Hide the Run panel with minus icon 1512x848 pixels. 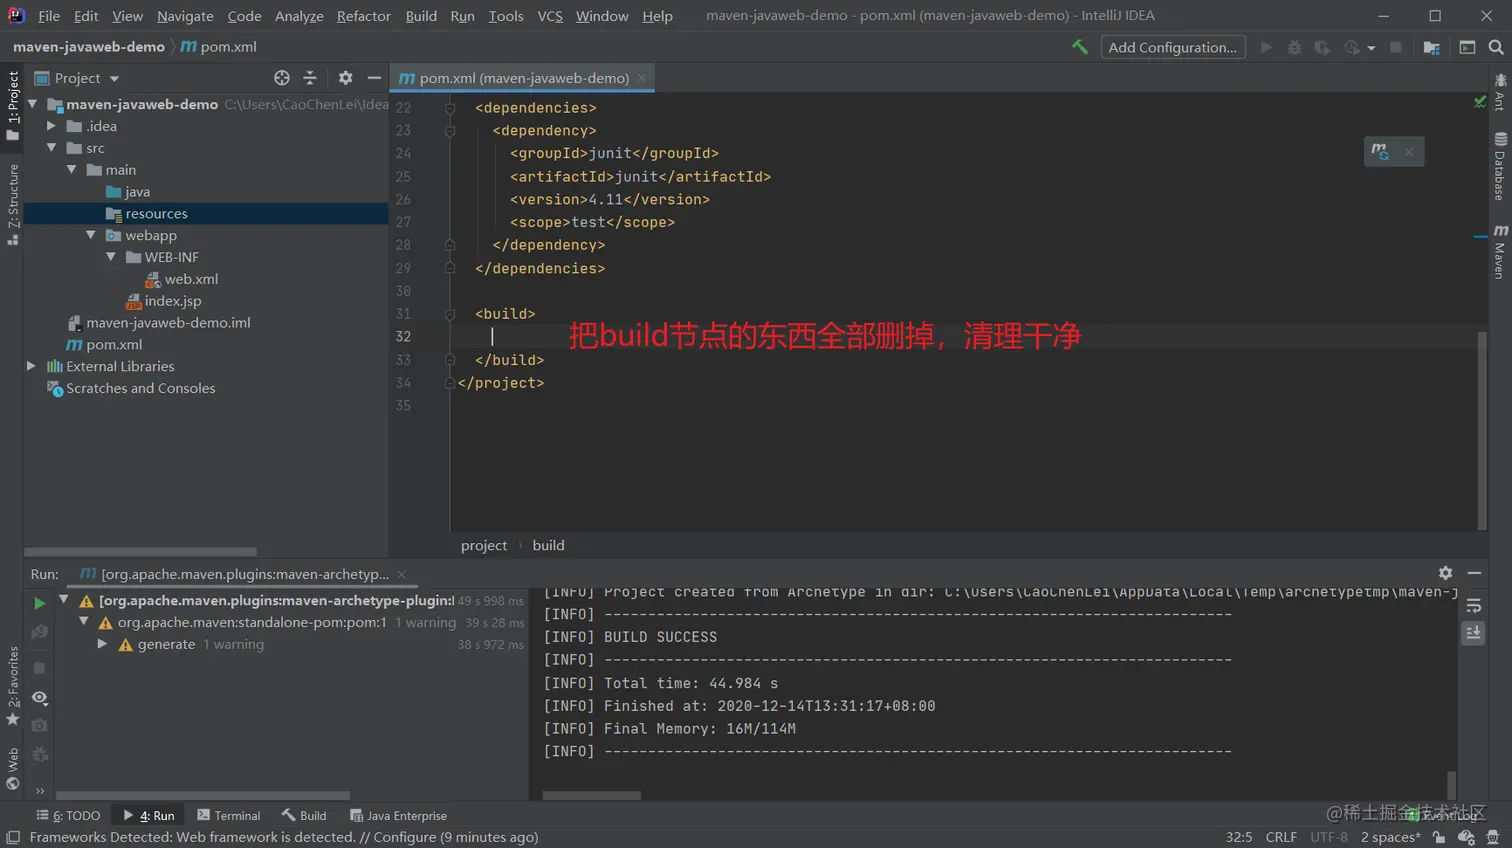coord(1474,573)
